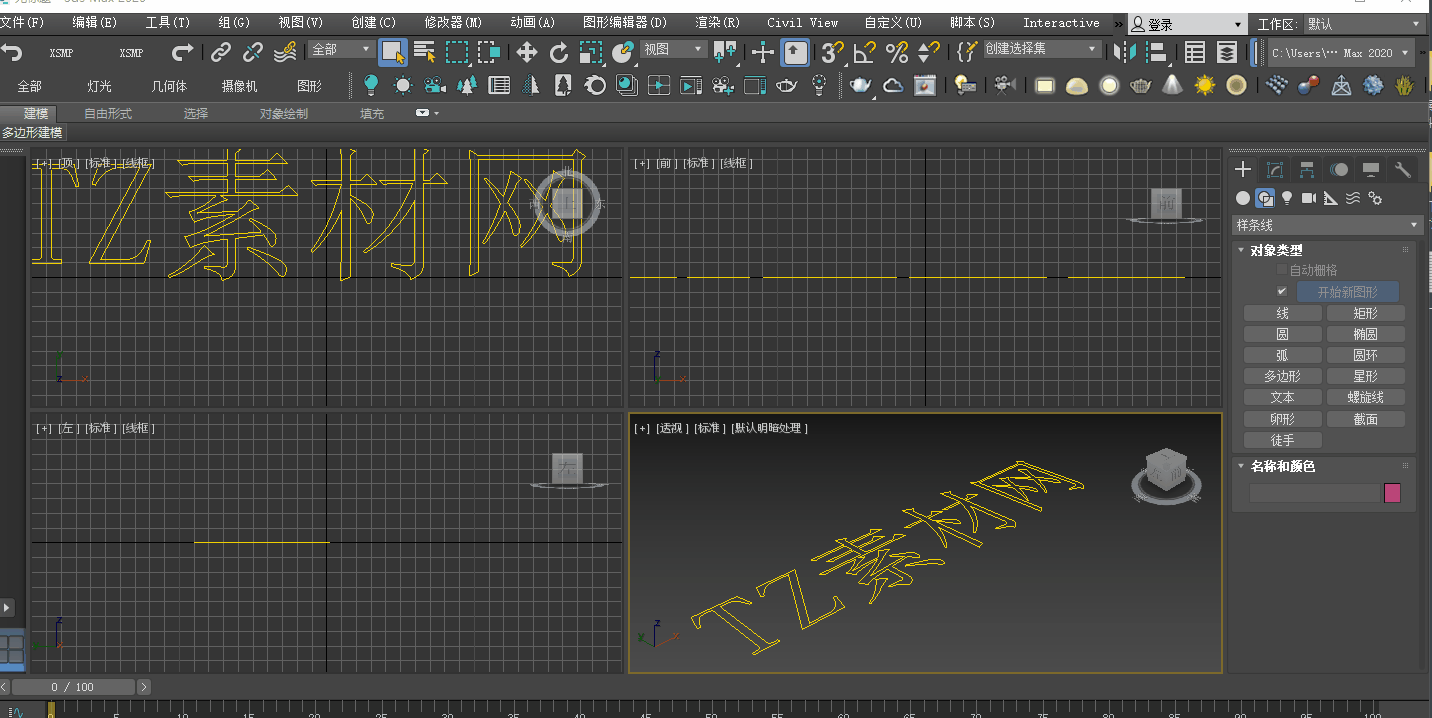Activate the Select and Move tool
This screenshot has width=1432, height=718.
tap(527, 52)
